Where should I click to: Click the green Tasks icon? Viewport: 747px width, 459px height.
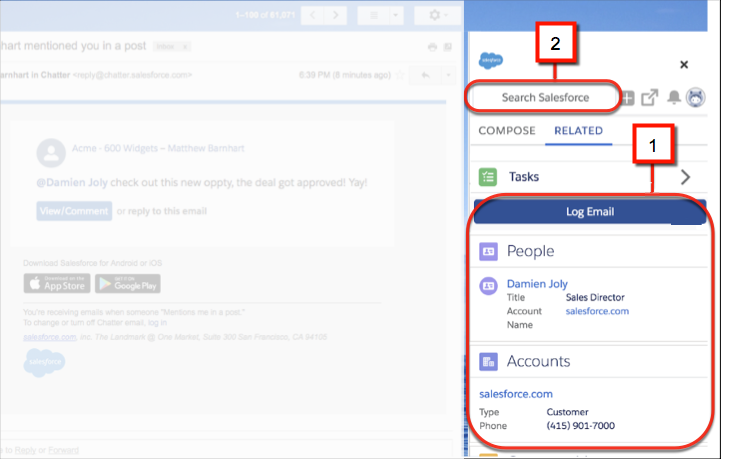coord(488,177)
